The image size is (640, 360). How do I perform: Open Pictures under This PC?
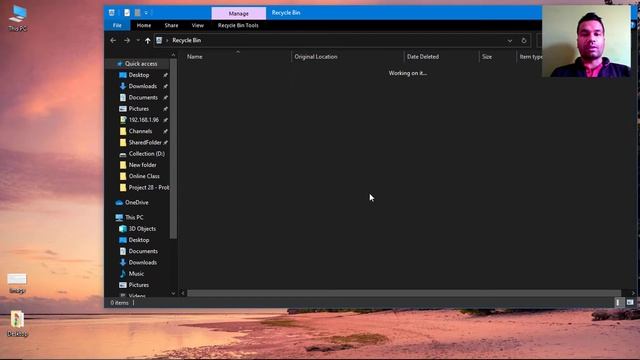coord(138,285)
